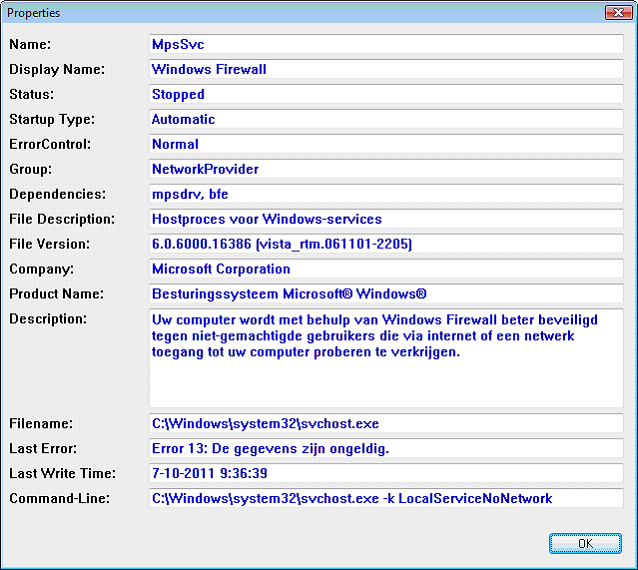Click the 'Status:' label
Image resolution: width=638 pixels, height=570 pixels.
[32, 94]
